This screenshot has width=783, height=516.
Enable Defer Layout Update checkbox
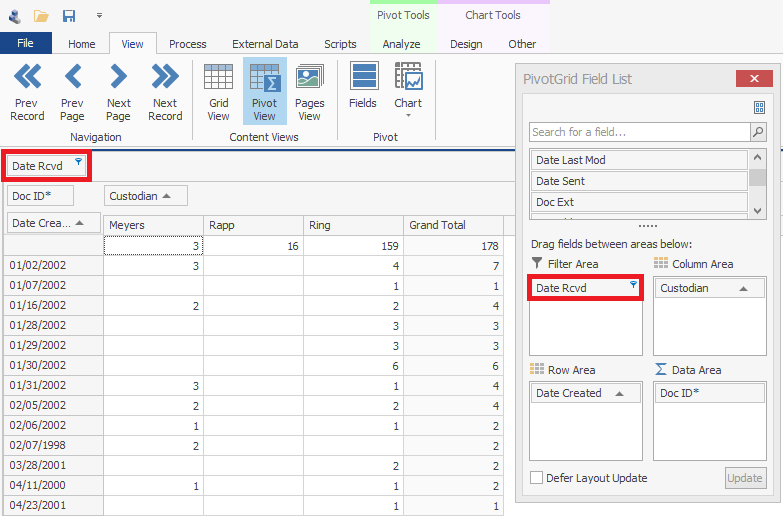537,478
